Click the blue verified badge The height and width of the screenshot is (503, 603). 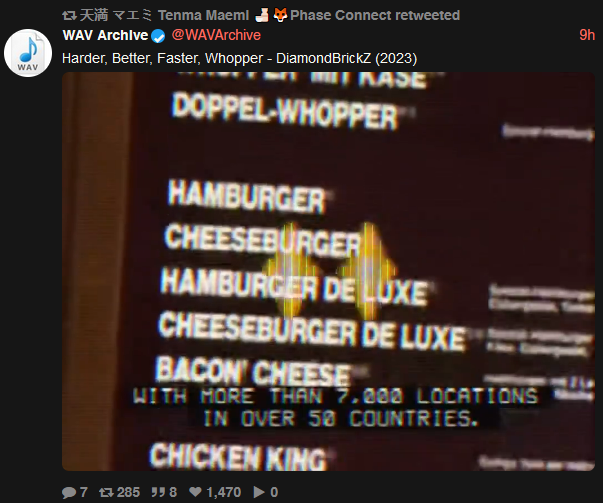coord(158,36)
